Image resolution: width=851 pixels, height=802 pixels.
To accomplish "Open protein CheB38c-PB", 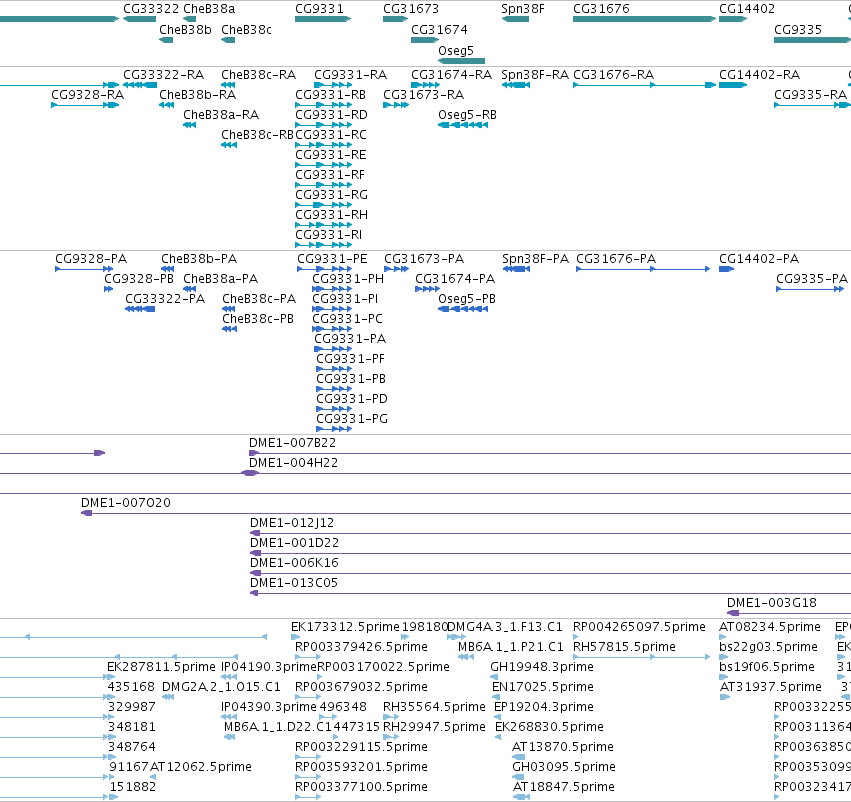I will click(258, 319).
